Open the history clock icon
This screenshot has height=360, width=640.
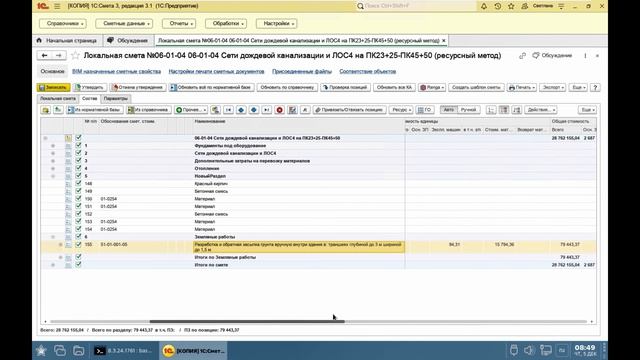click(x=498, y=6)
